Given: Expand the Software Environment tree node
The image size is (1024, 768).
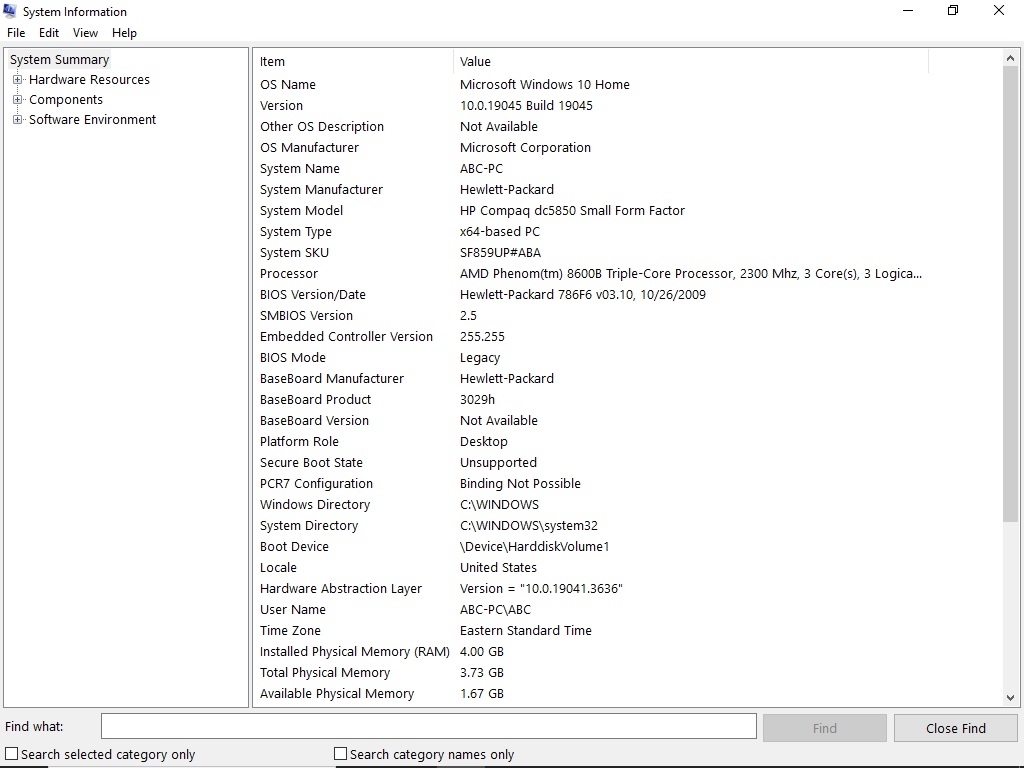Looking at the screenshot, I should pyautogui.click(x=17, y=119).
